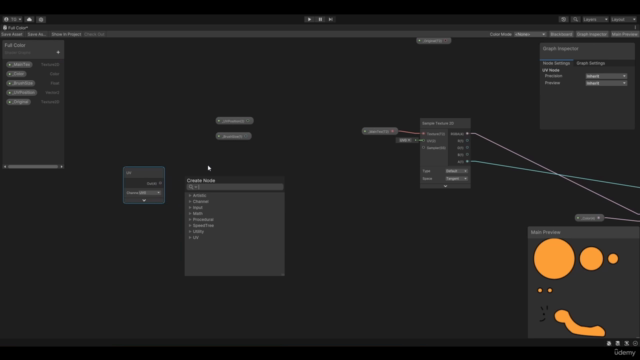Click the A(1) output port
Image resolution: width=640 pixels, height=360 pixels.
click(467, 161)
